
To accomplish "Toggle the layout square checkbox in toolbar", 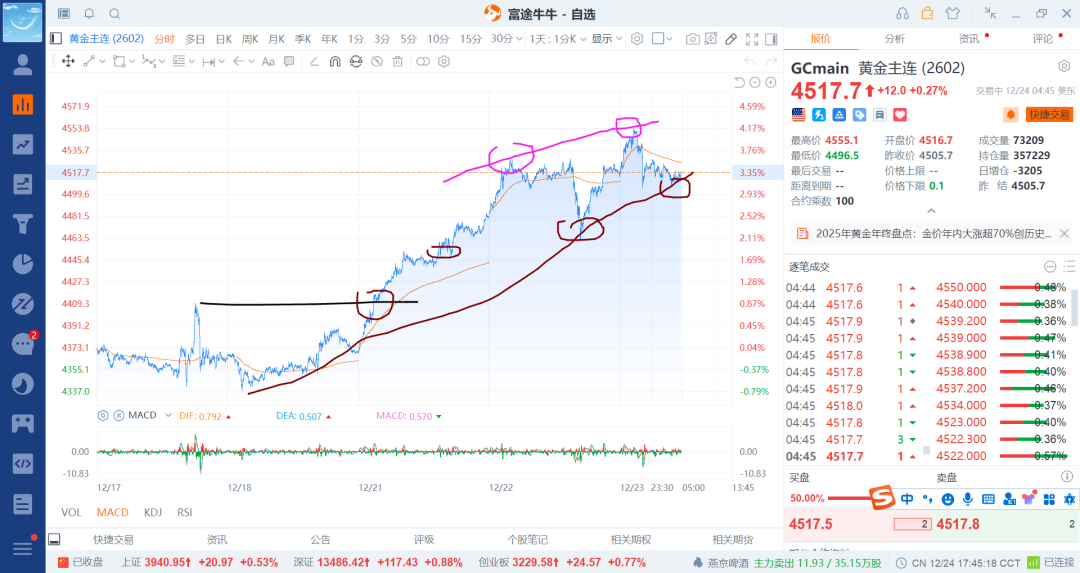I will click(658, 39).
